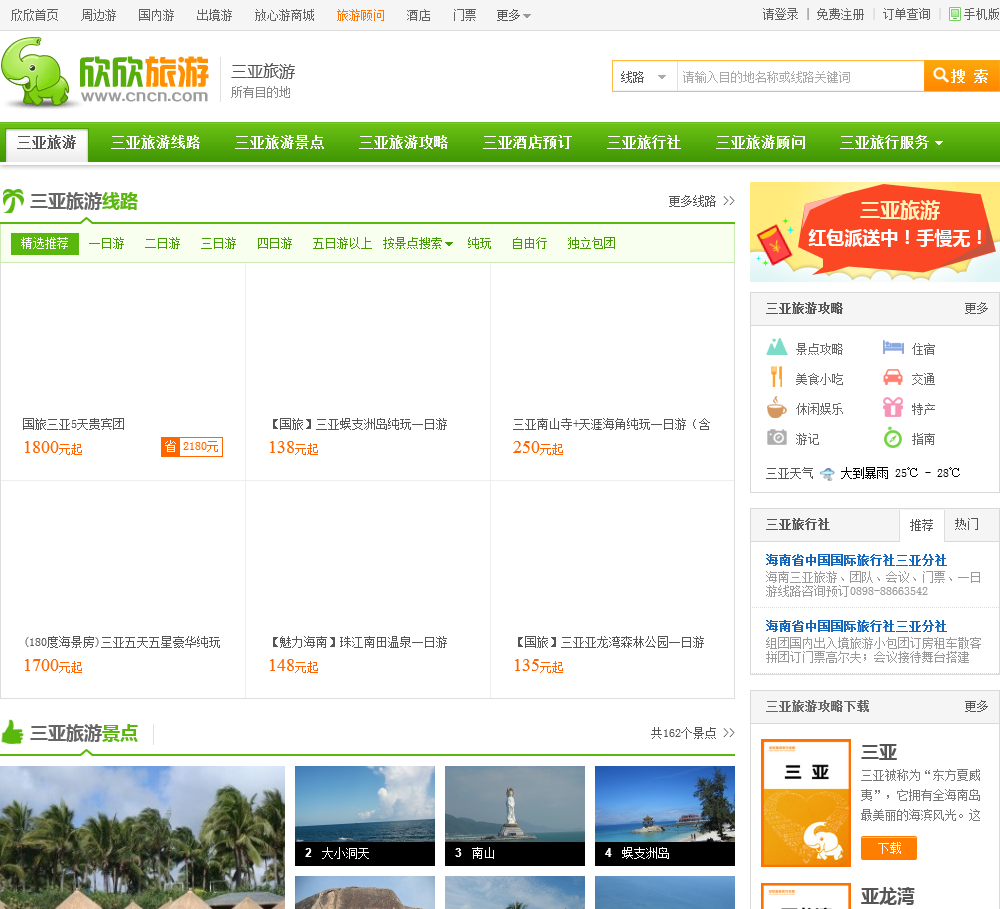1000x909 pixels.
Task: Click the compass icon beside 指南
Action: coord(893,438)
